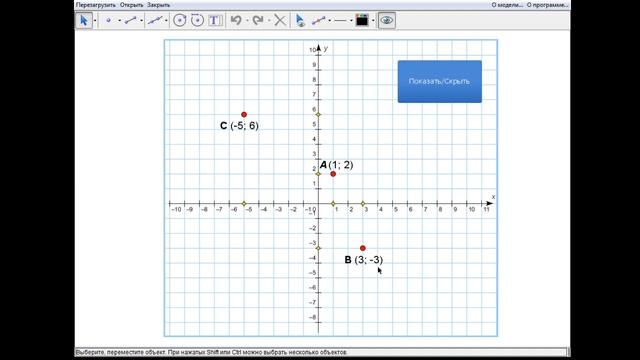Open dropdown next to segment tool
The width and height of the screenshot is (640, 360).
[x=142, y=20]
